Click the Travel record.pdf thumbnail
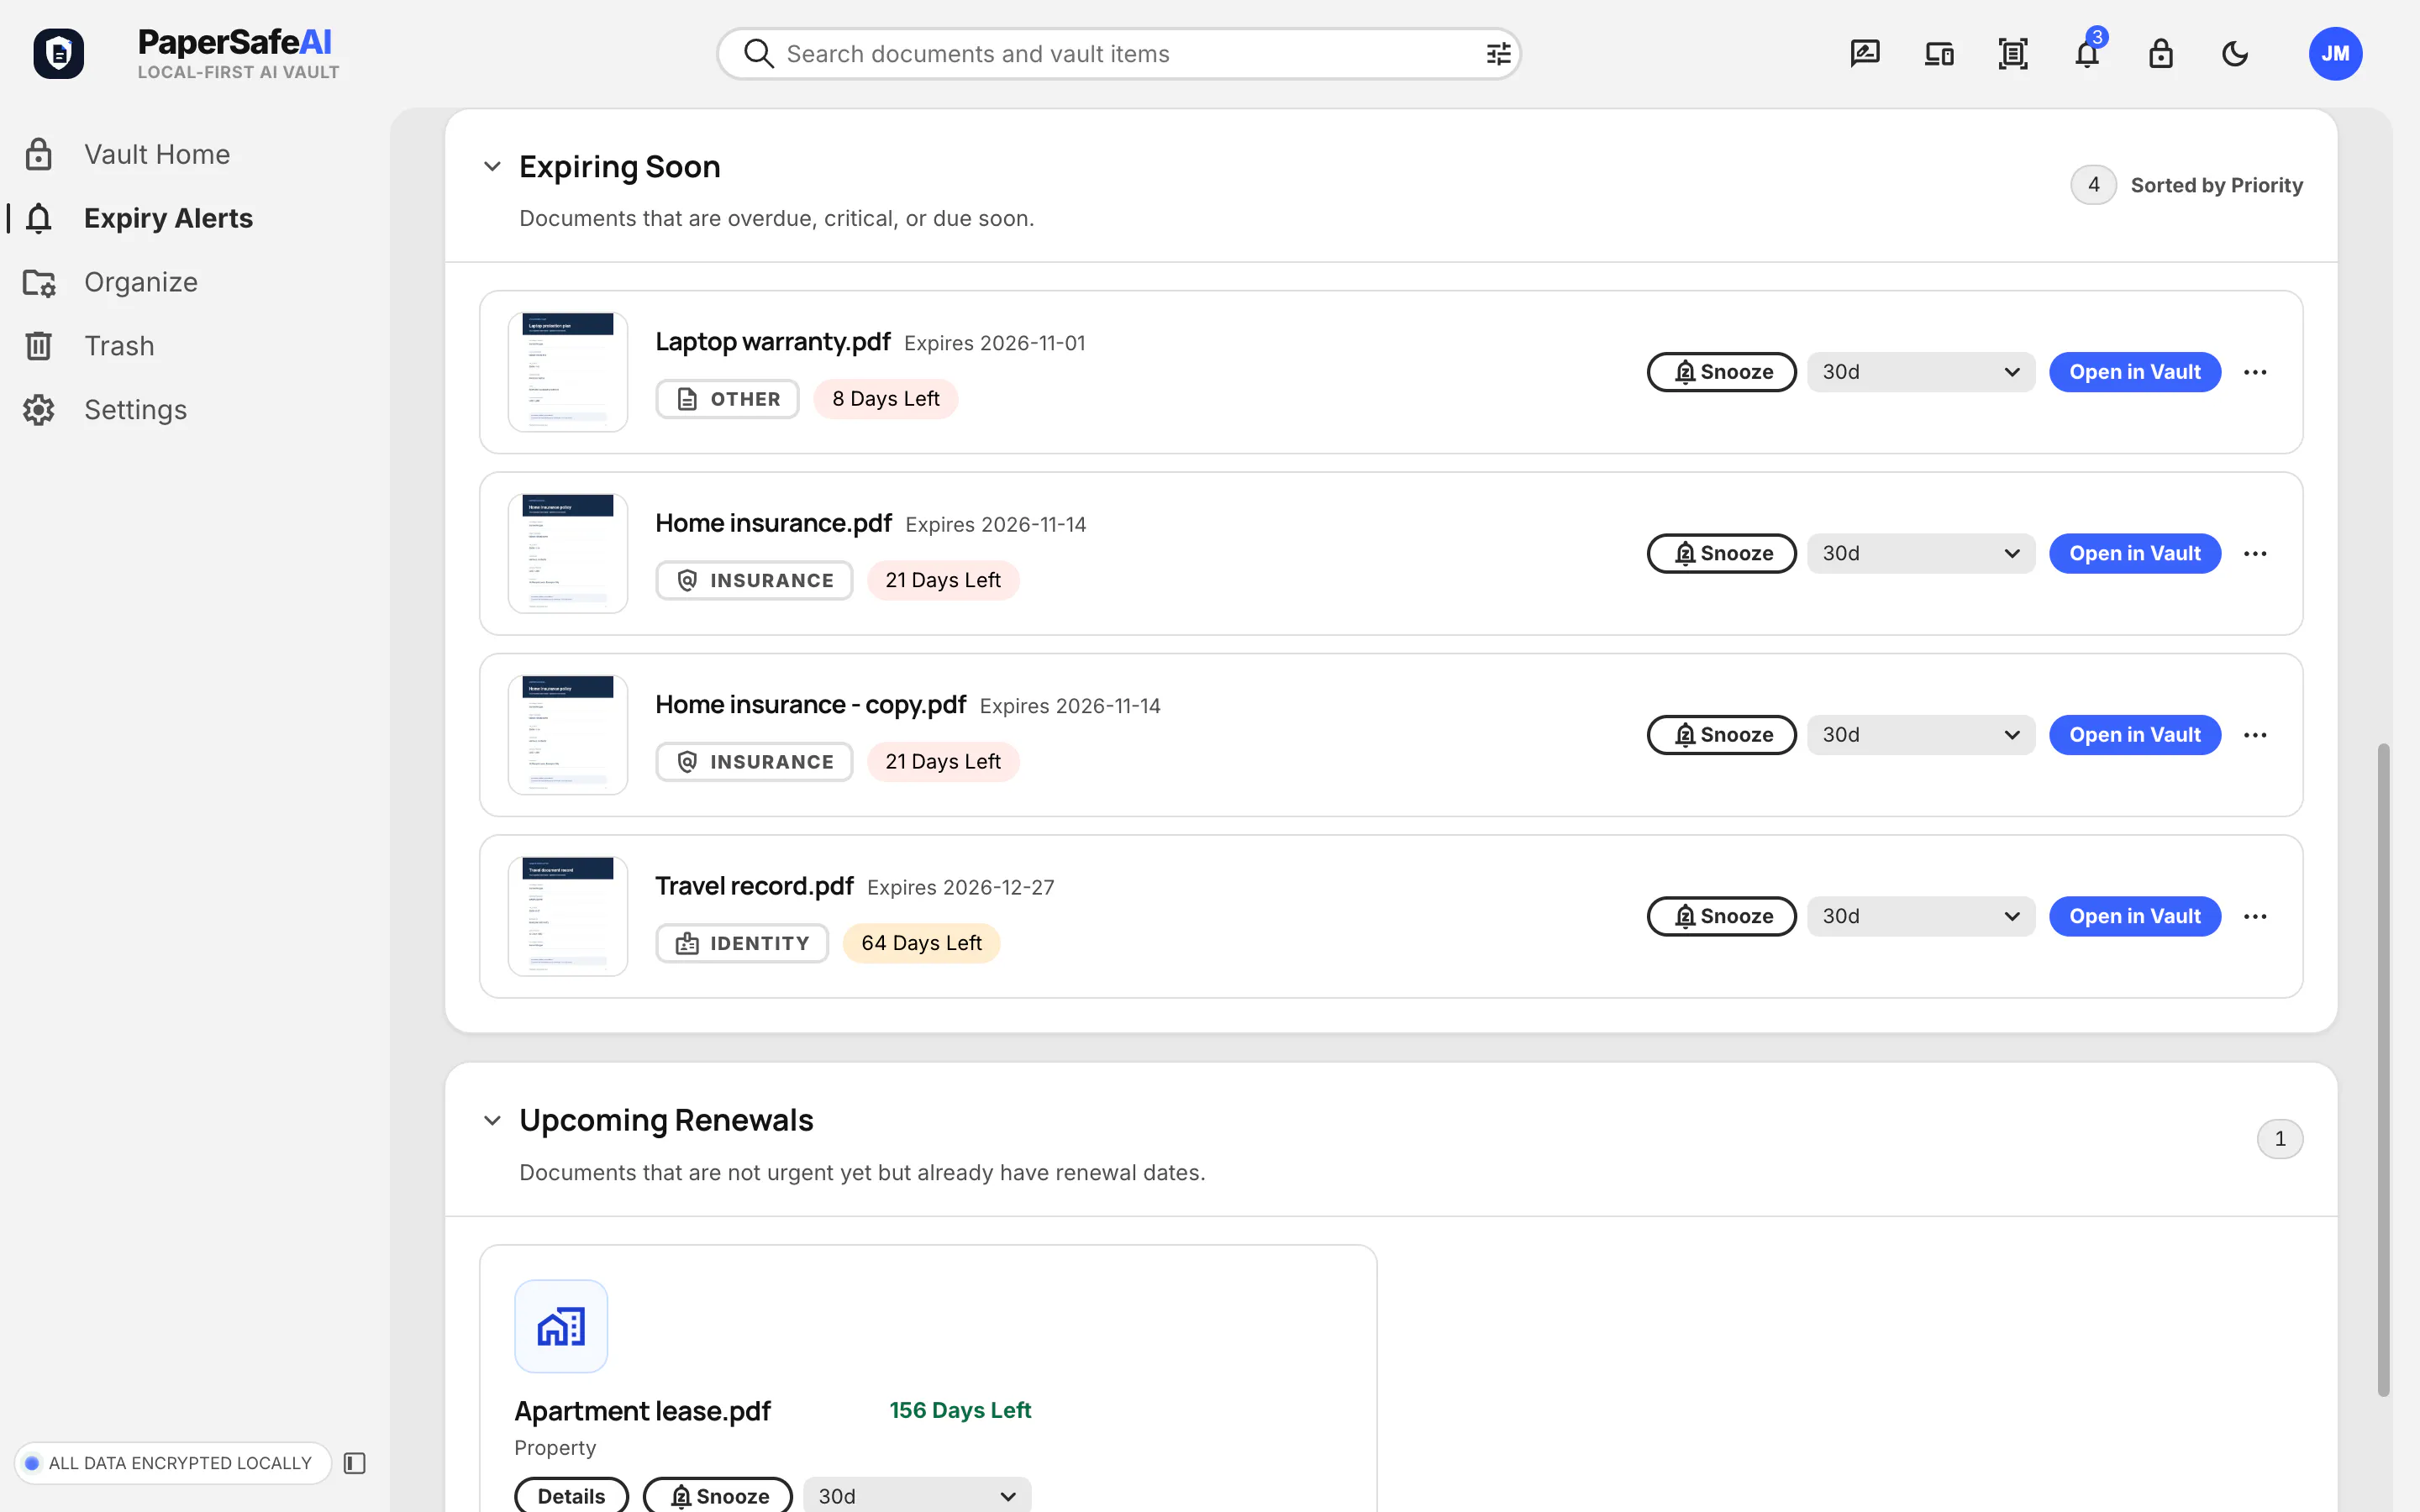The image size is (2420, 1512). [568, 916]
